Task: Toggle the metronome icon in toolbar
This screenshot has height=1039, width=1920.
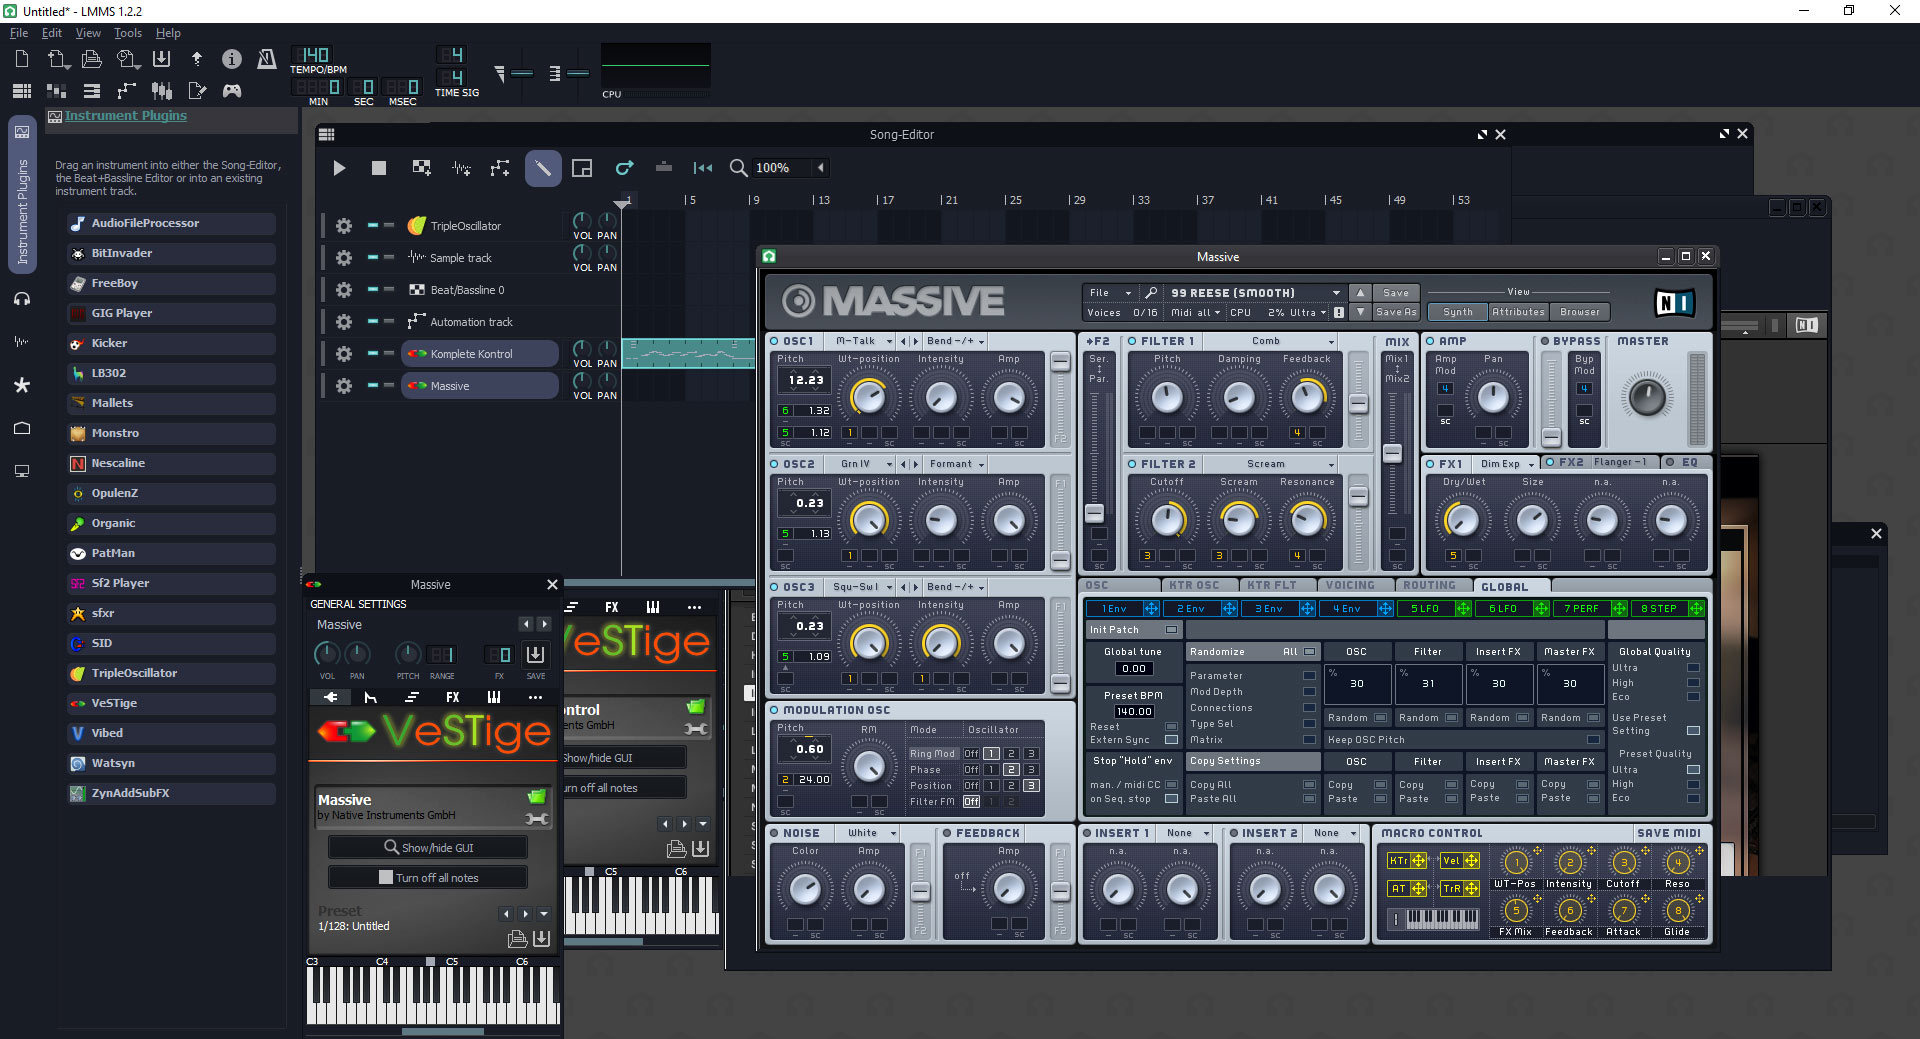Action: point(266,59)
